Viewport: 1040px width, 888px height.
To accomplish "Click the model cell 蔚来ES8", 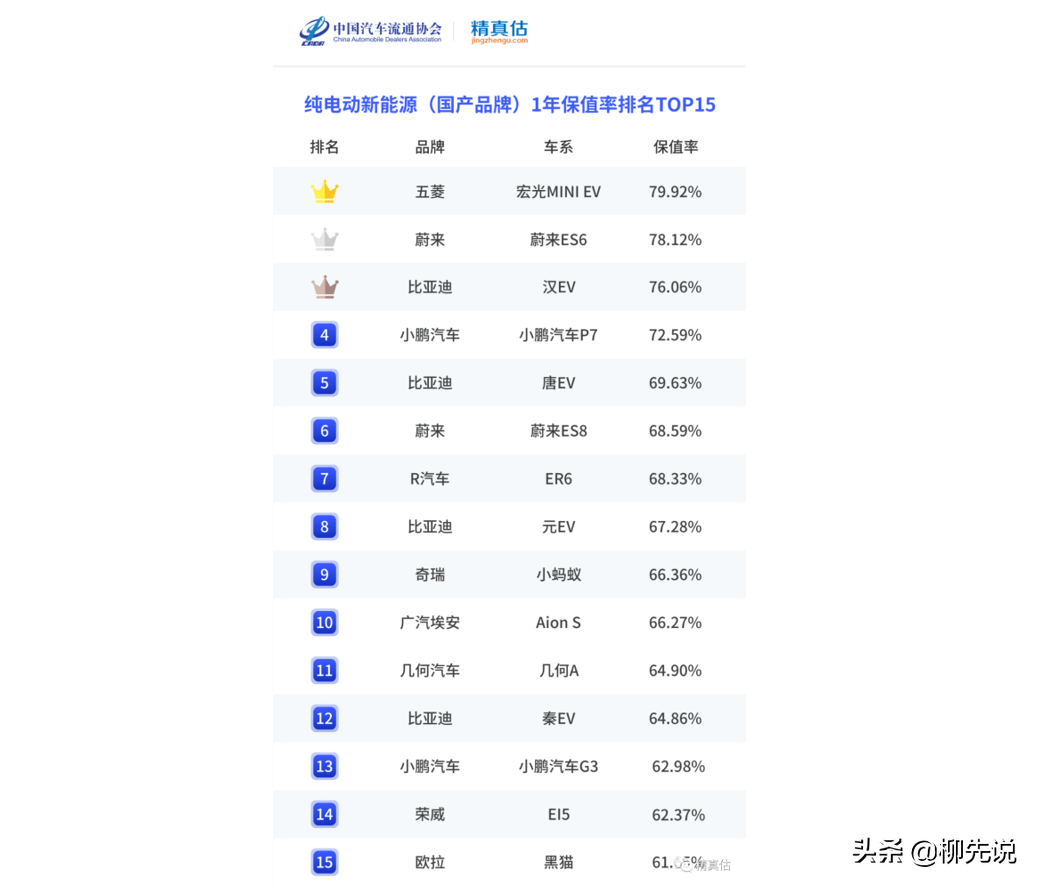I will [558, 431].
